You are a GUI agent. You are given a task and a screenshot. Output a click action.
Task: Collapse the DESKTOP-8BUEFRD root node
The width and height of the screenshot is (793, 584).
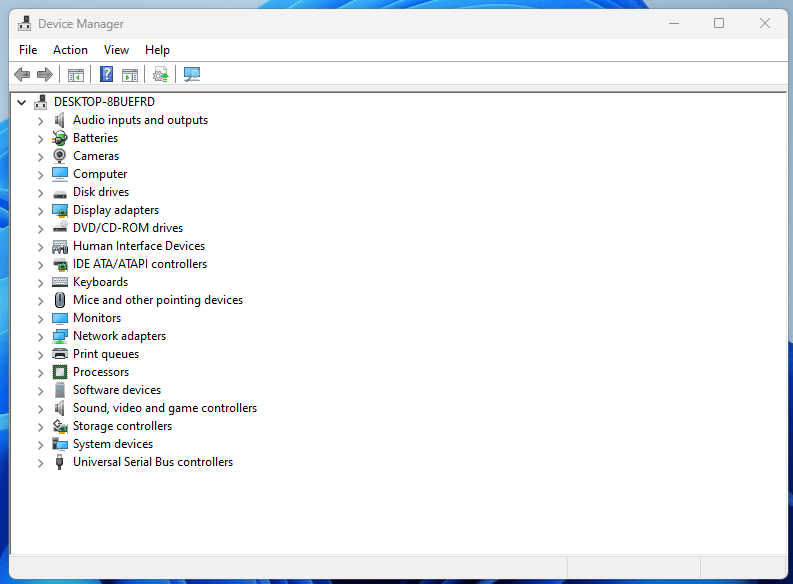(x=21, y=102)
